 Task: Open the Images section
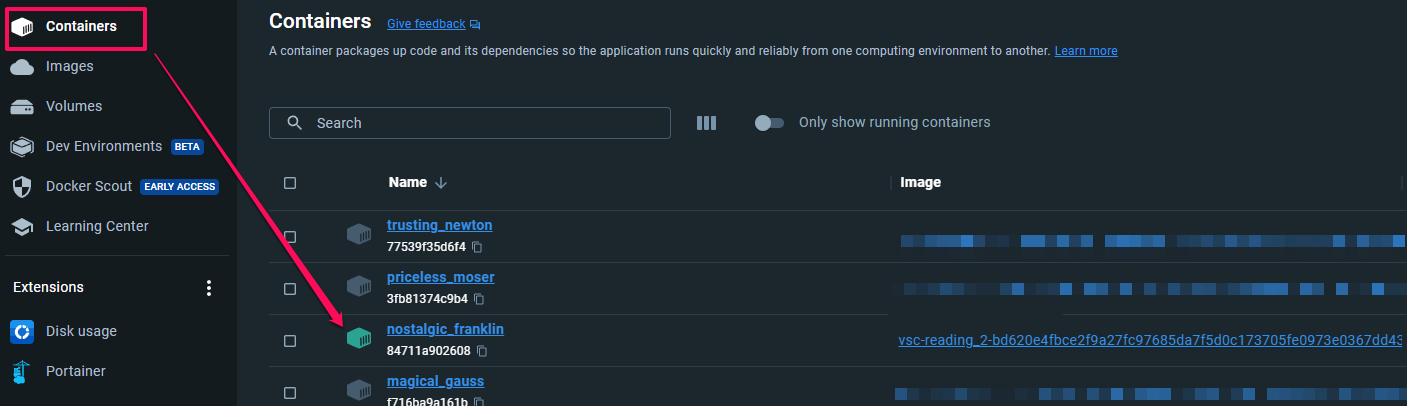pyautogui.click(x=69, y=66)
